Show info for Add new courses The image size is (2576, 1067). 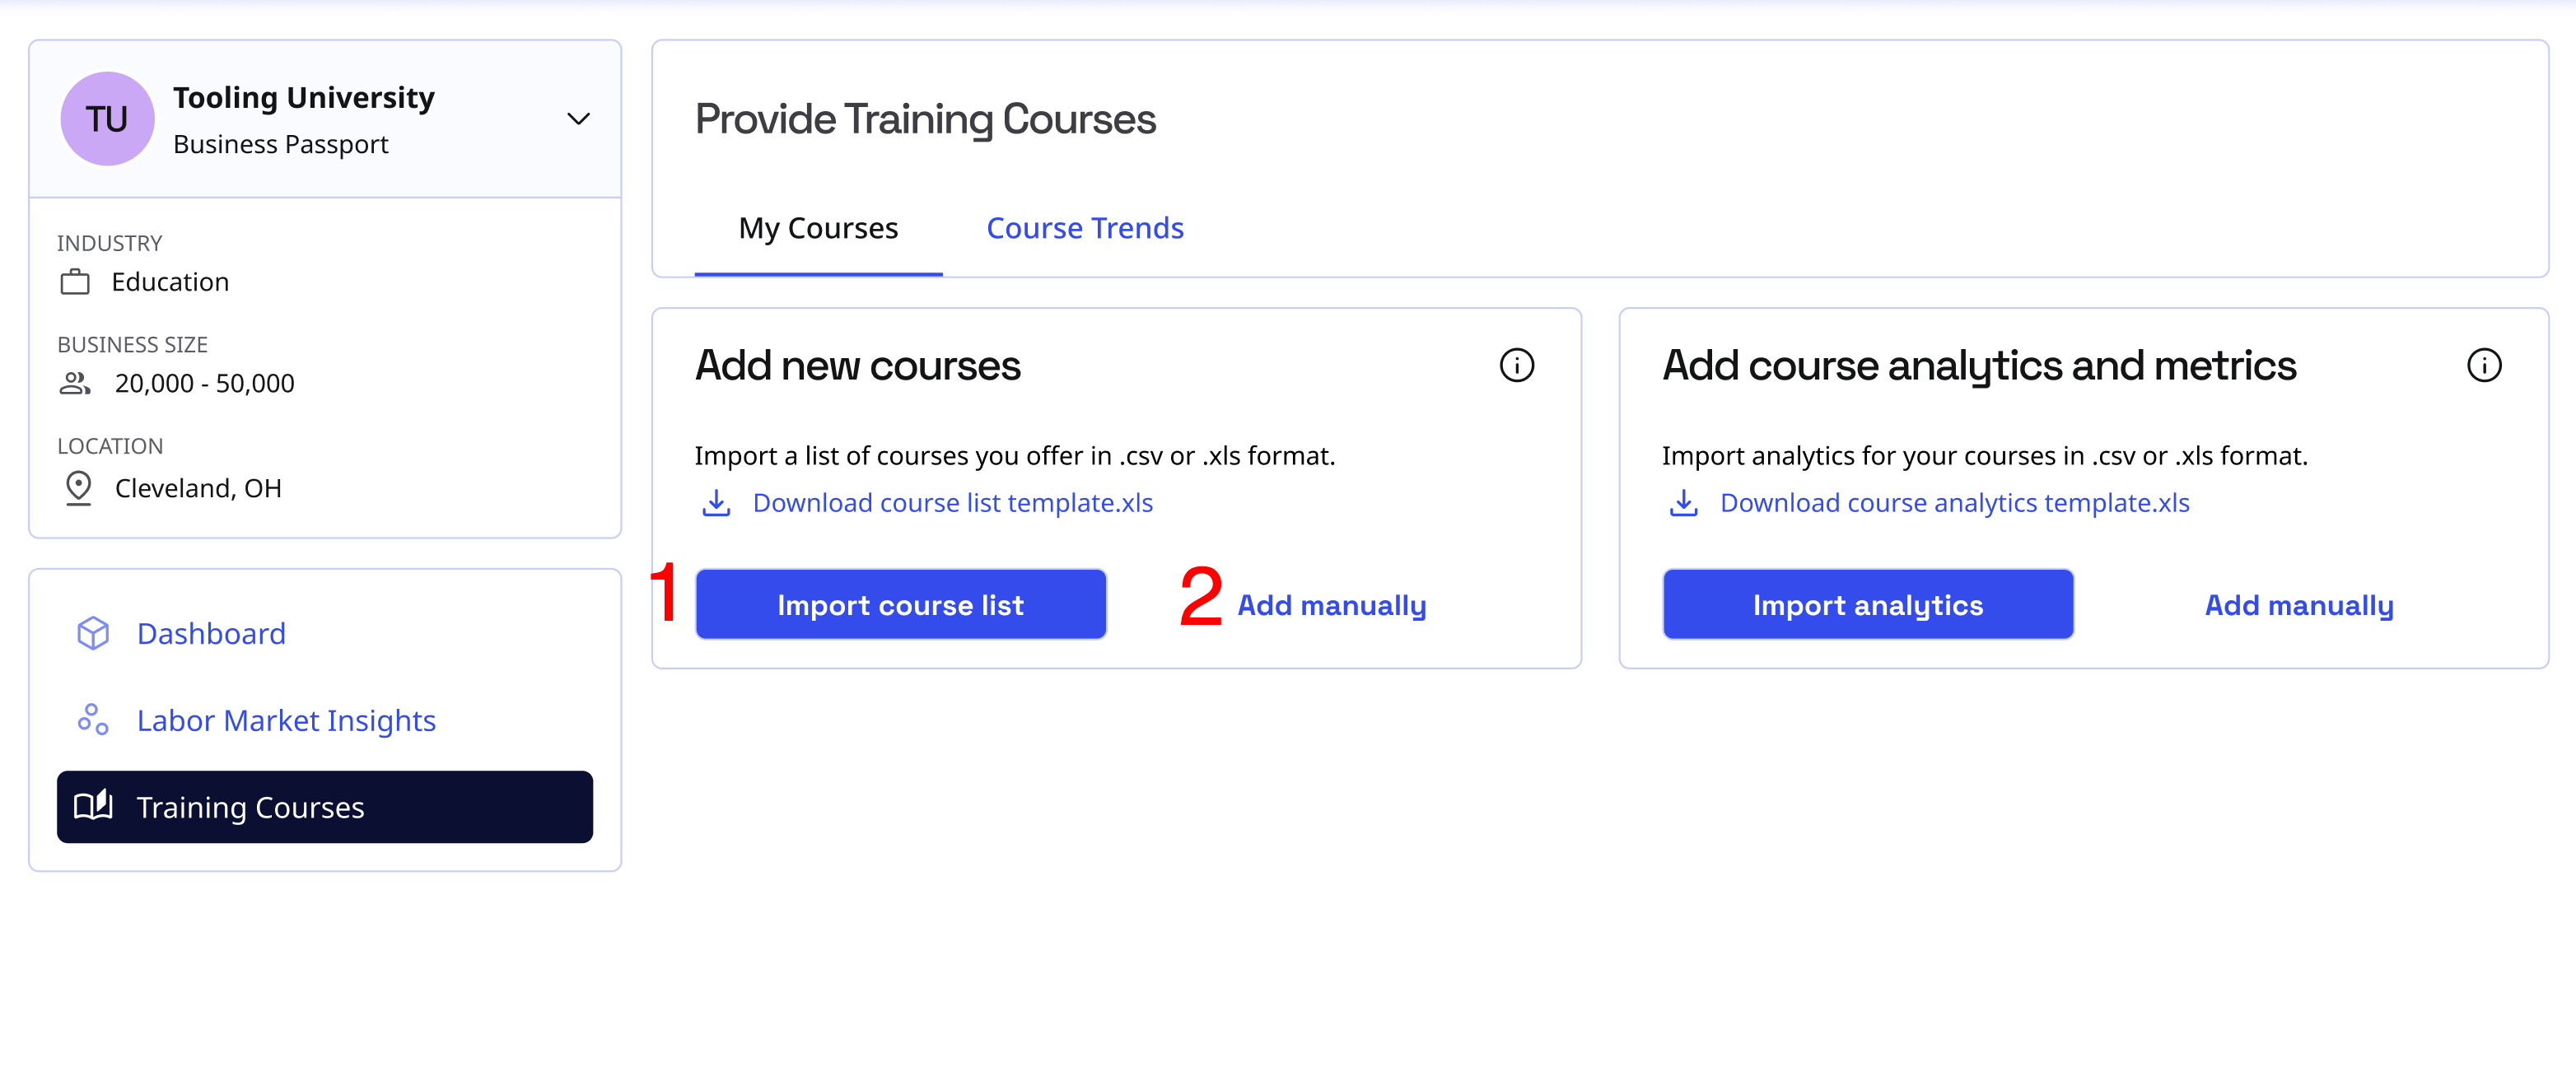point(1516,366)
